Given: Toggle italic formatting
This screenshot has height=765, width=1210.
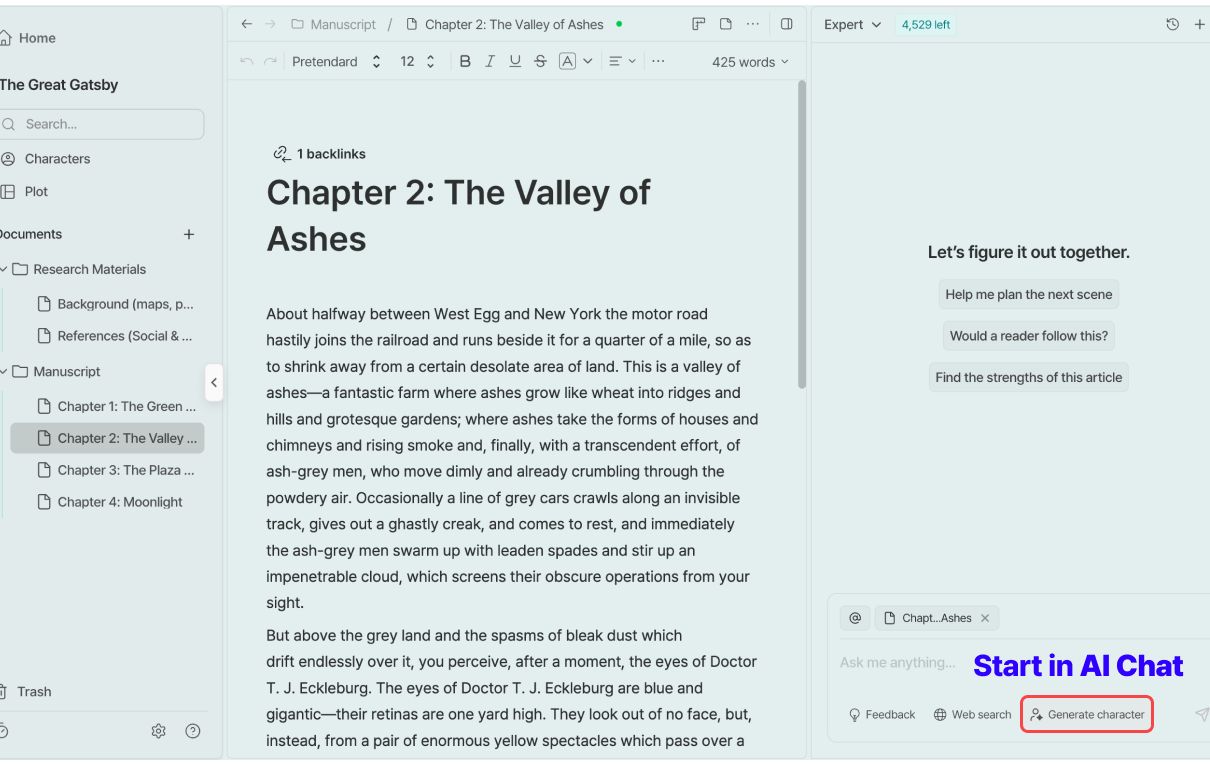Looking at the screenshot, I should 490,61.
